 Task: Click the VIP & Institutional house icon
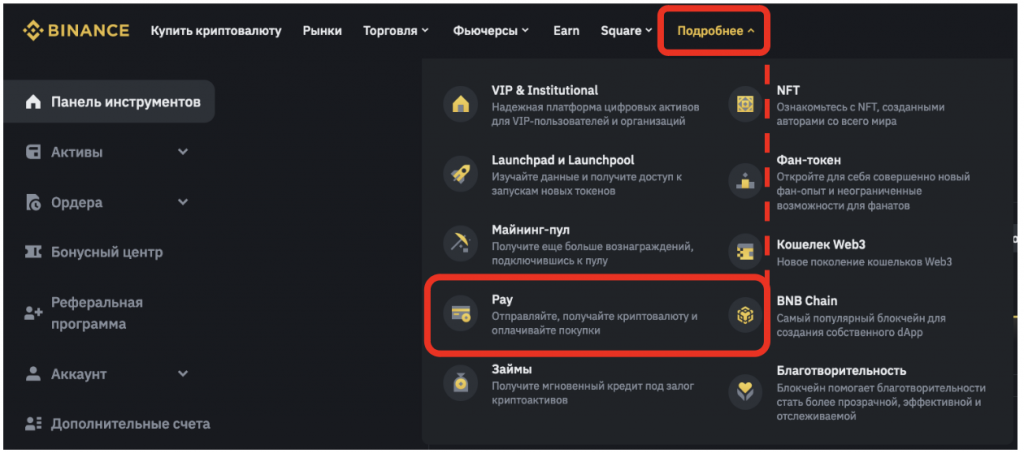(461, 104)
